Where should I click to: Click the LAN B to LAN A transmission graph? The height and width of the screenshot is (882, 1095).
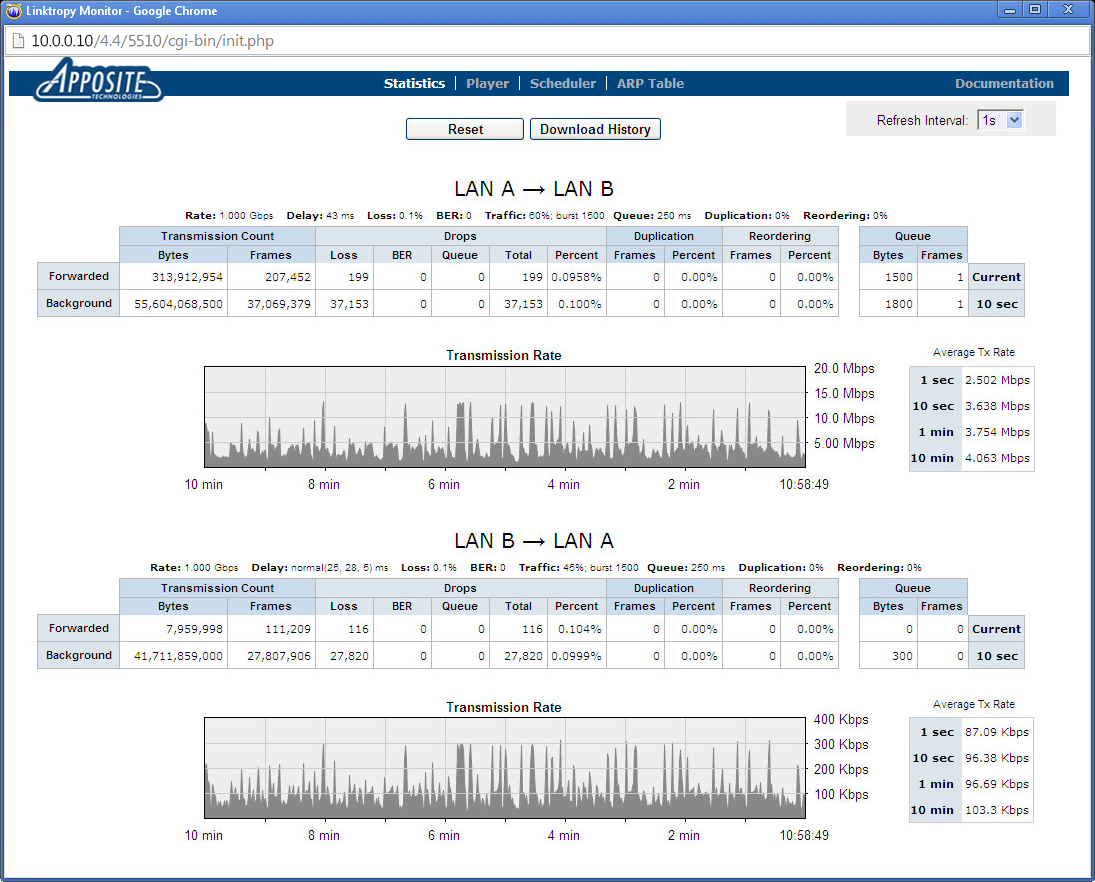[x=505, y=767]
